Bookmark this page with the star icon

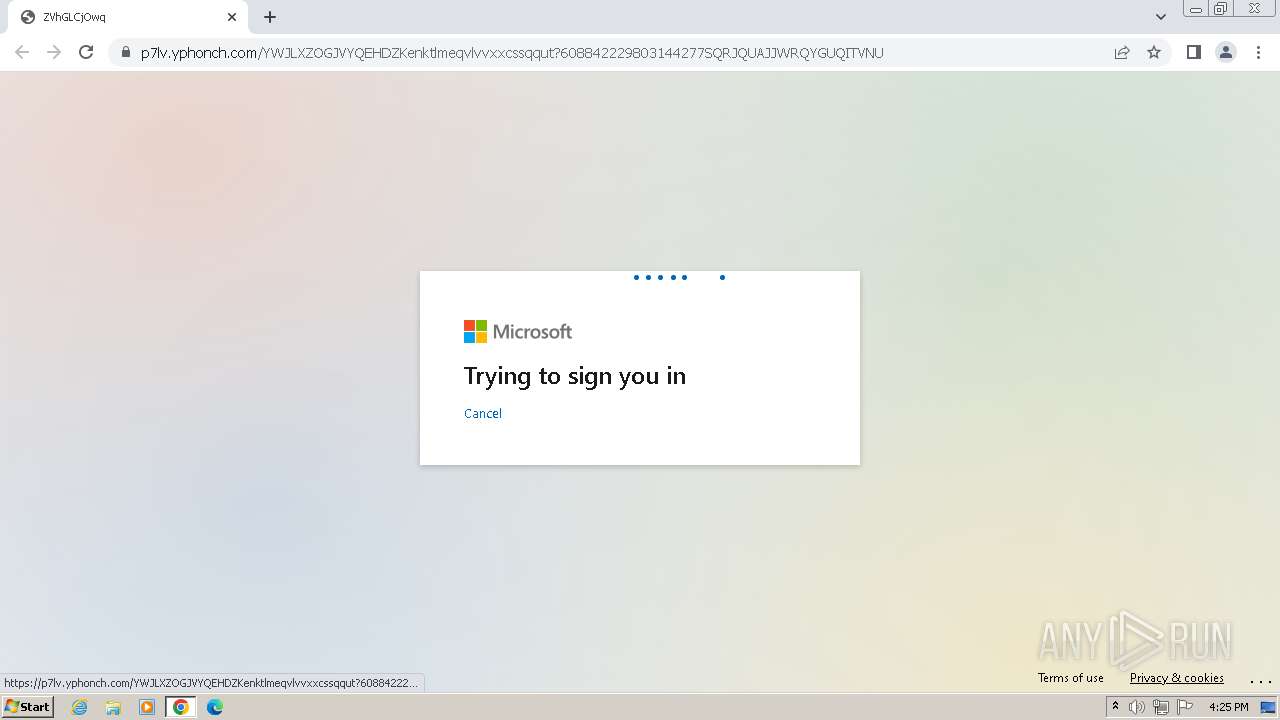1154,53
